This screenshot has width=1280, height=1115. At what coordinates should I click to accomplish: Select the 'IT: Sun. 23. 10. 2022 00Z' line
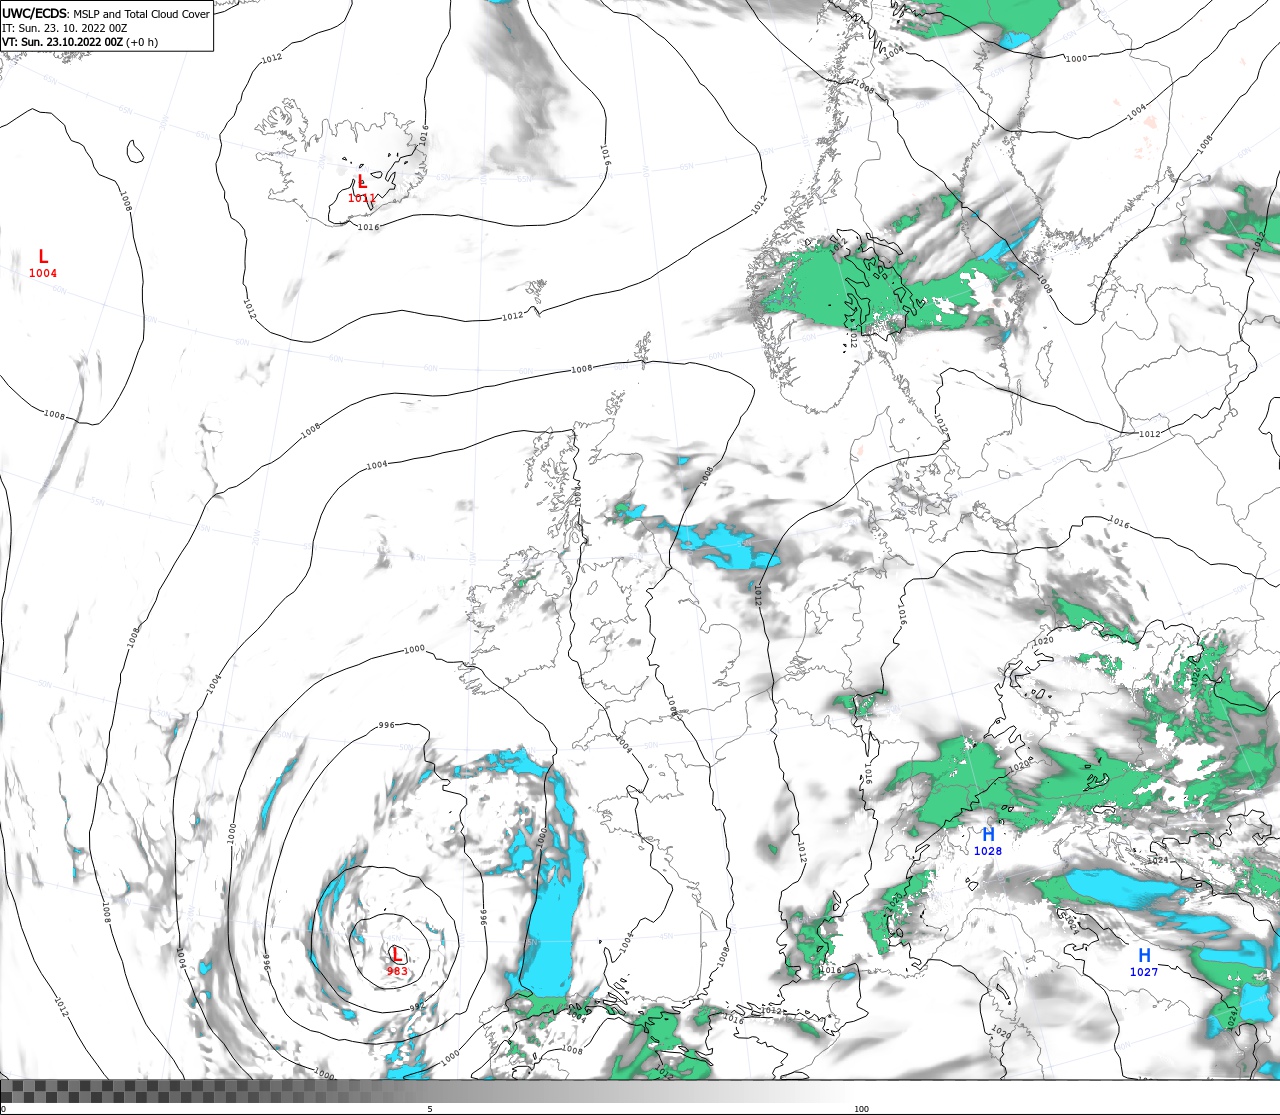click(65, 28)
